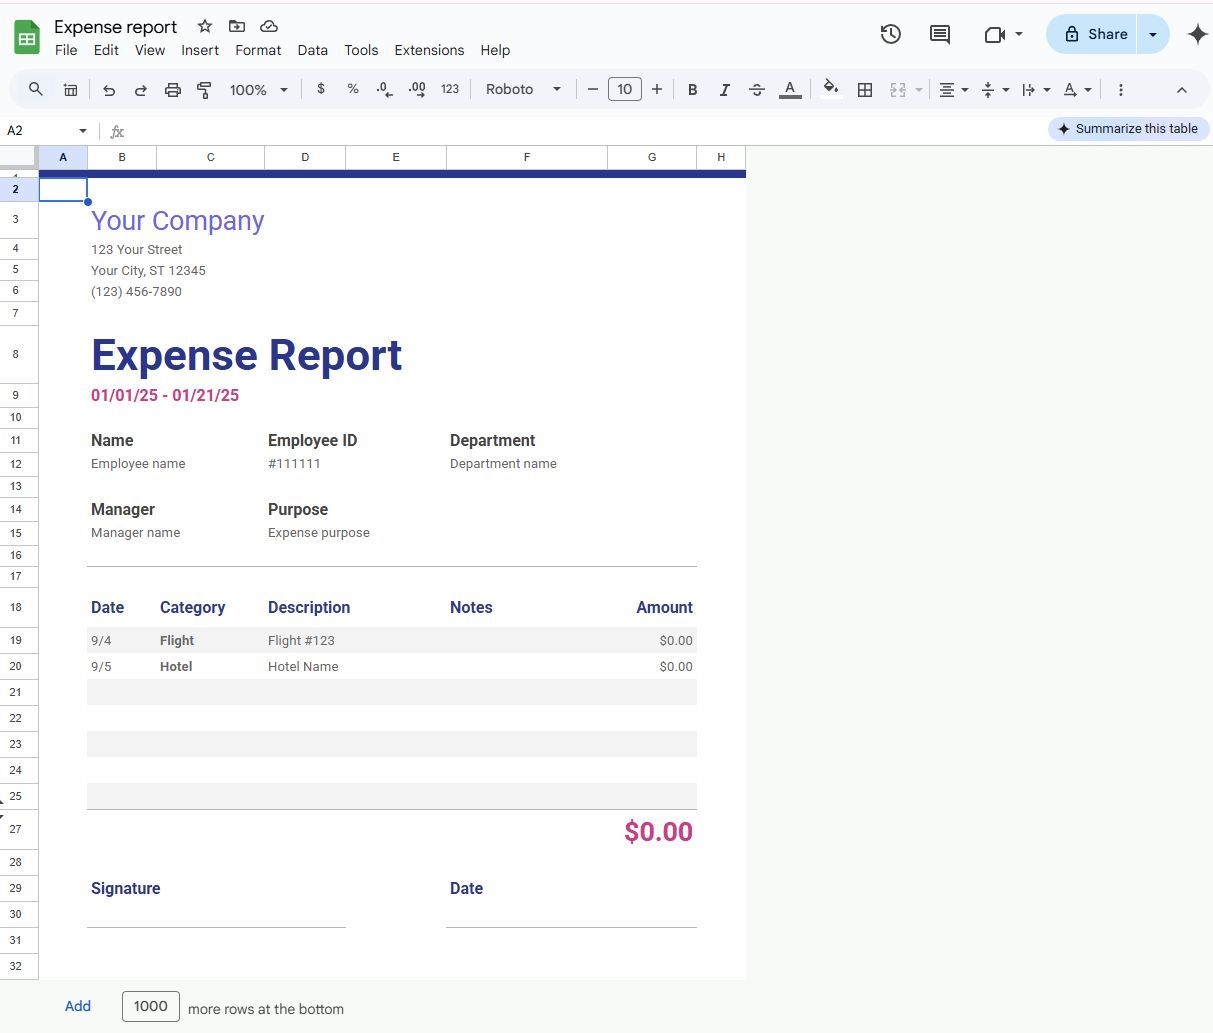The height and width of the screenshot is (1033, 1213).
Task: Expand the horizontal align options
Action: [x=966, y=89]
